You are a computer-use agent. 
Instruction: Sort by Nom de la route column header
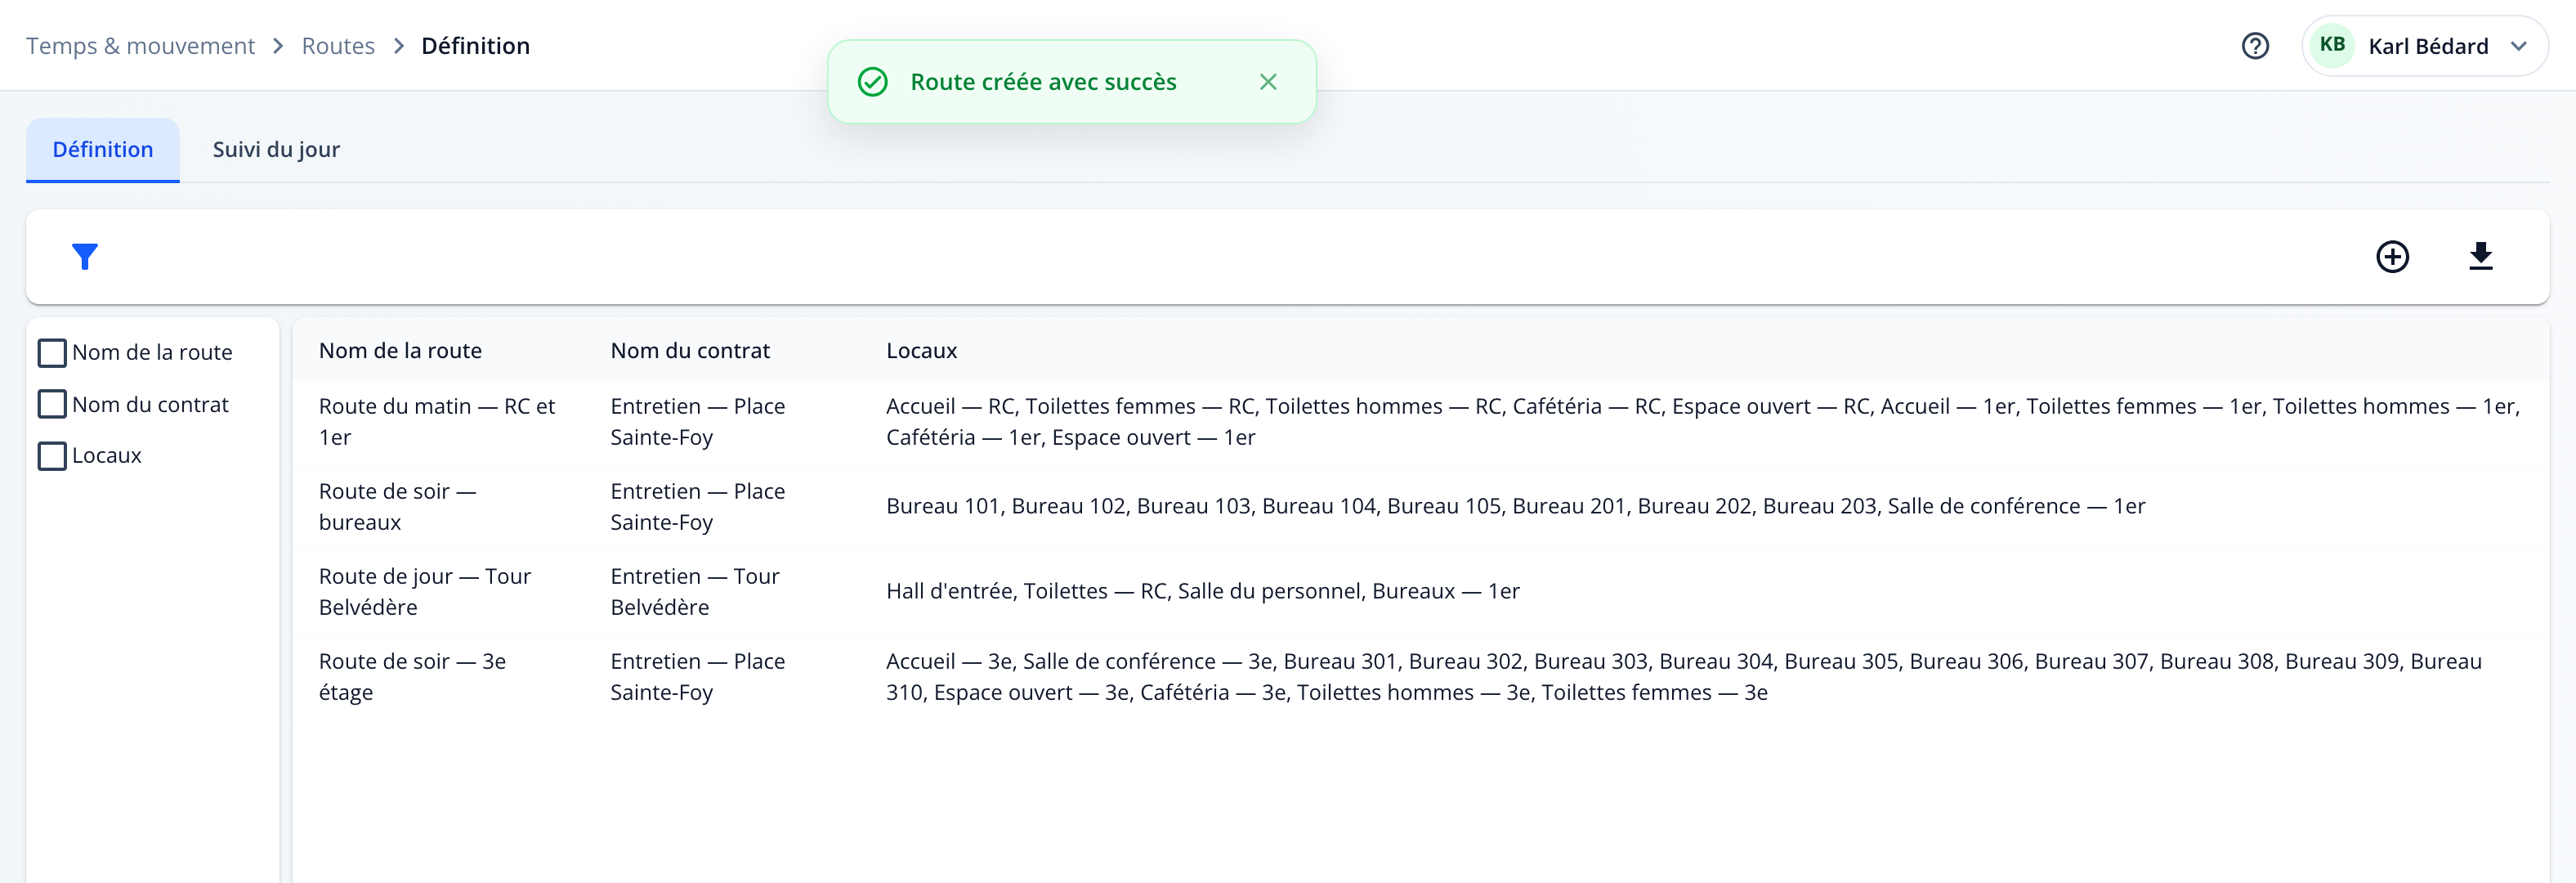(x=400, y=351)
